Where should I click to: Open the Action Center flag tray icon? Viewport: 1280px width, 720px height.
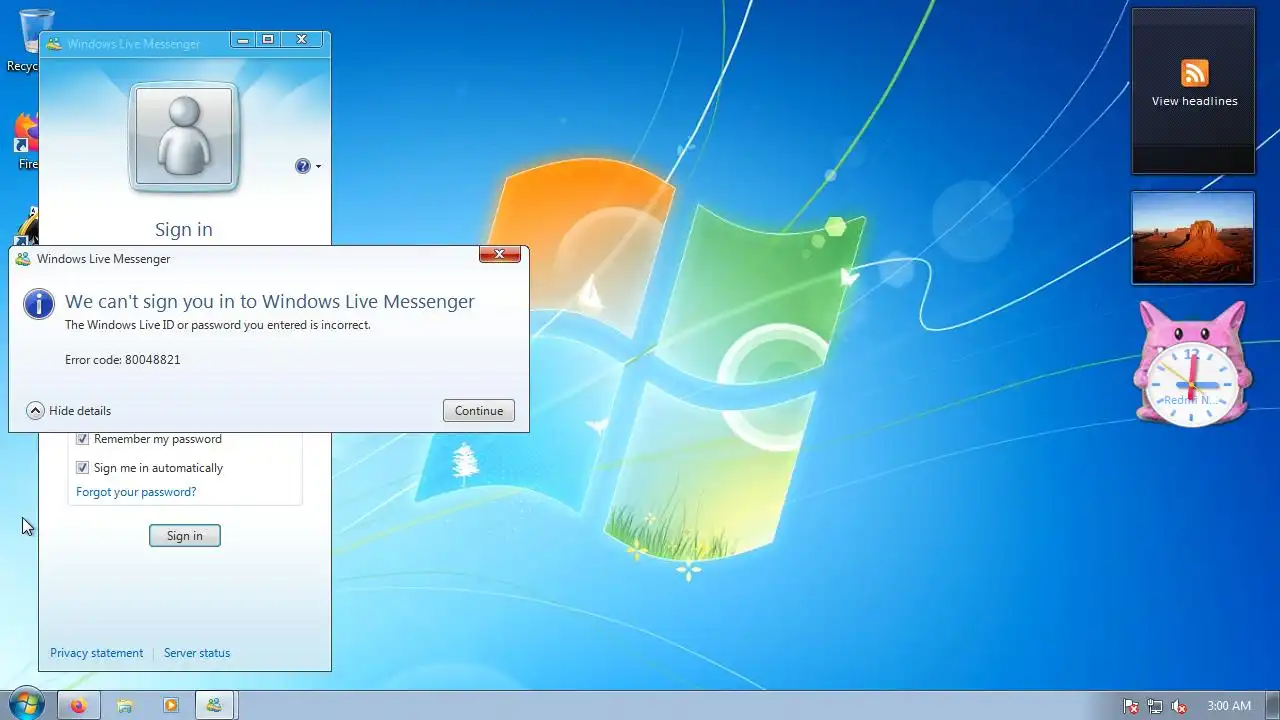[x=1131, y=706]
